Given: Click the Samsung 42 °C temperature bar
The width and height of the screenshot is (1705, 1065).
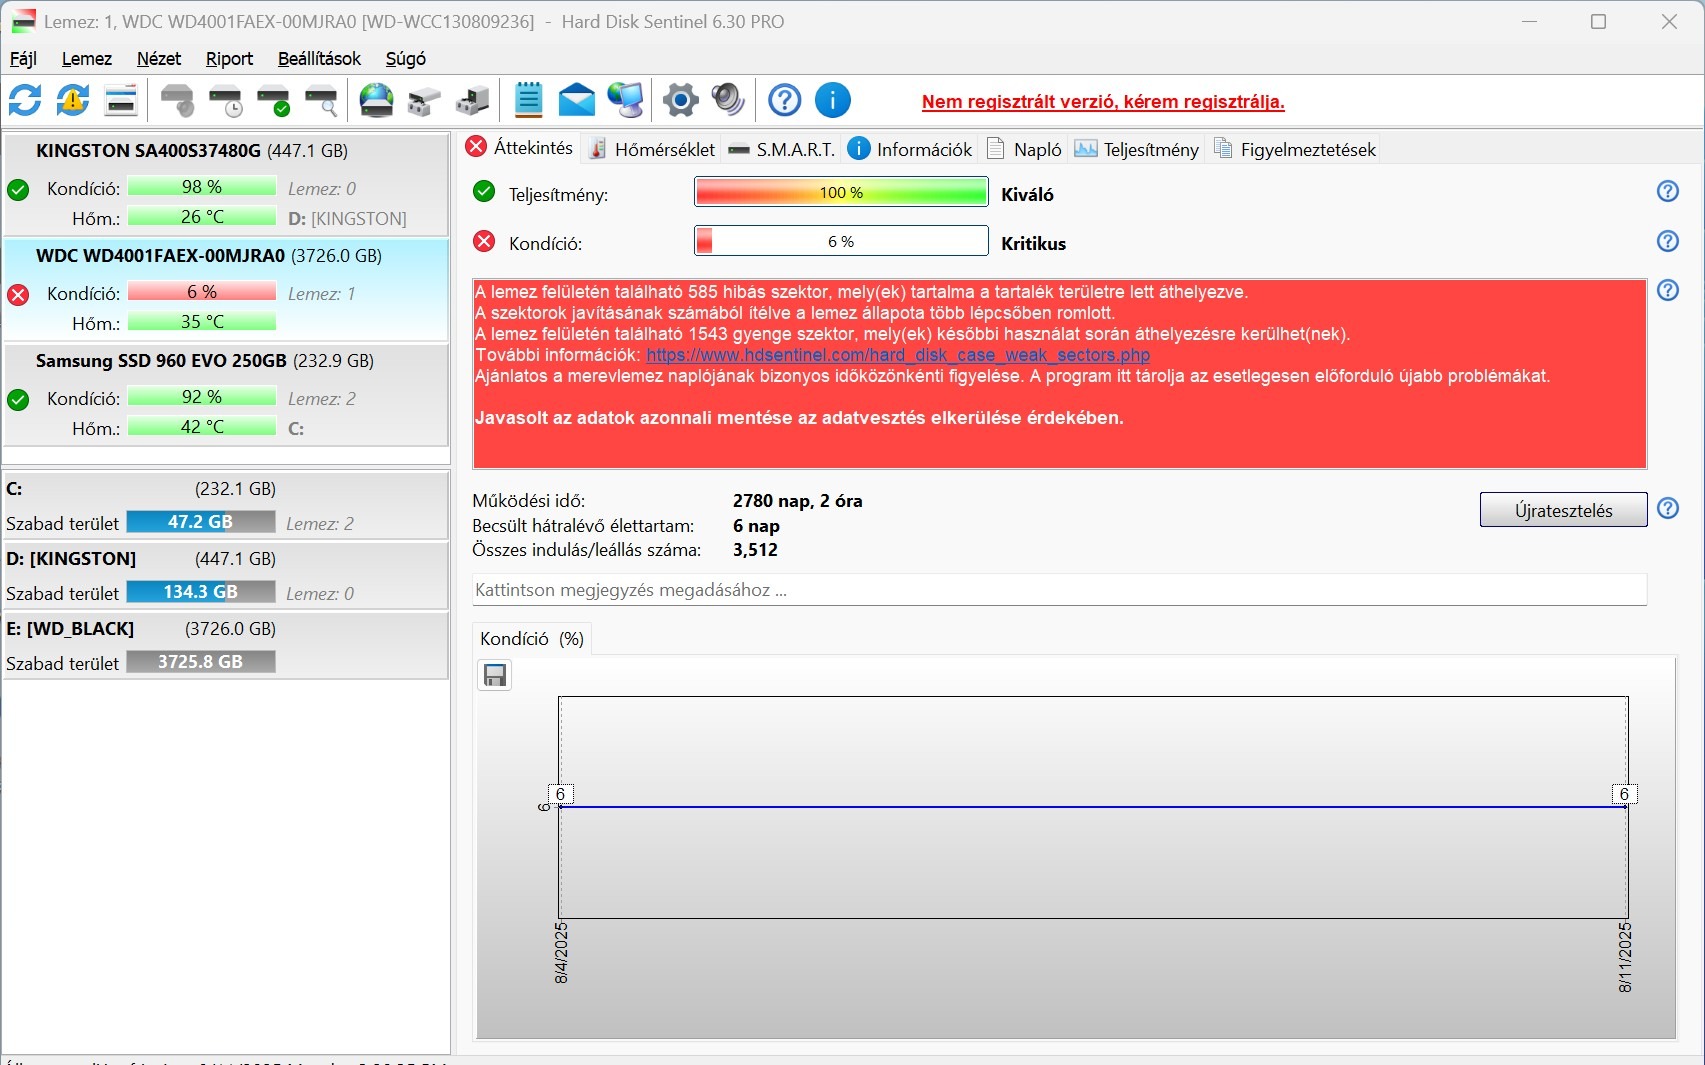Looking at the screenshot, I should click(x=202, y=427).
